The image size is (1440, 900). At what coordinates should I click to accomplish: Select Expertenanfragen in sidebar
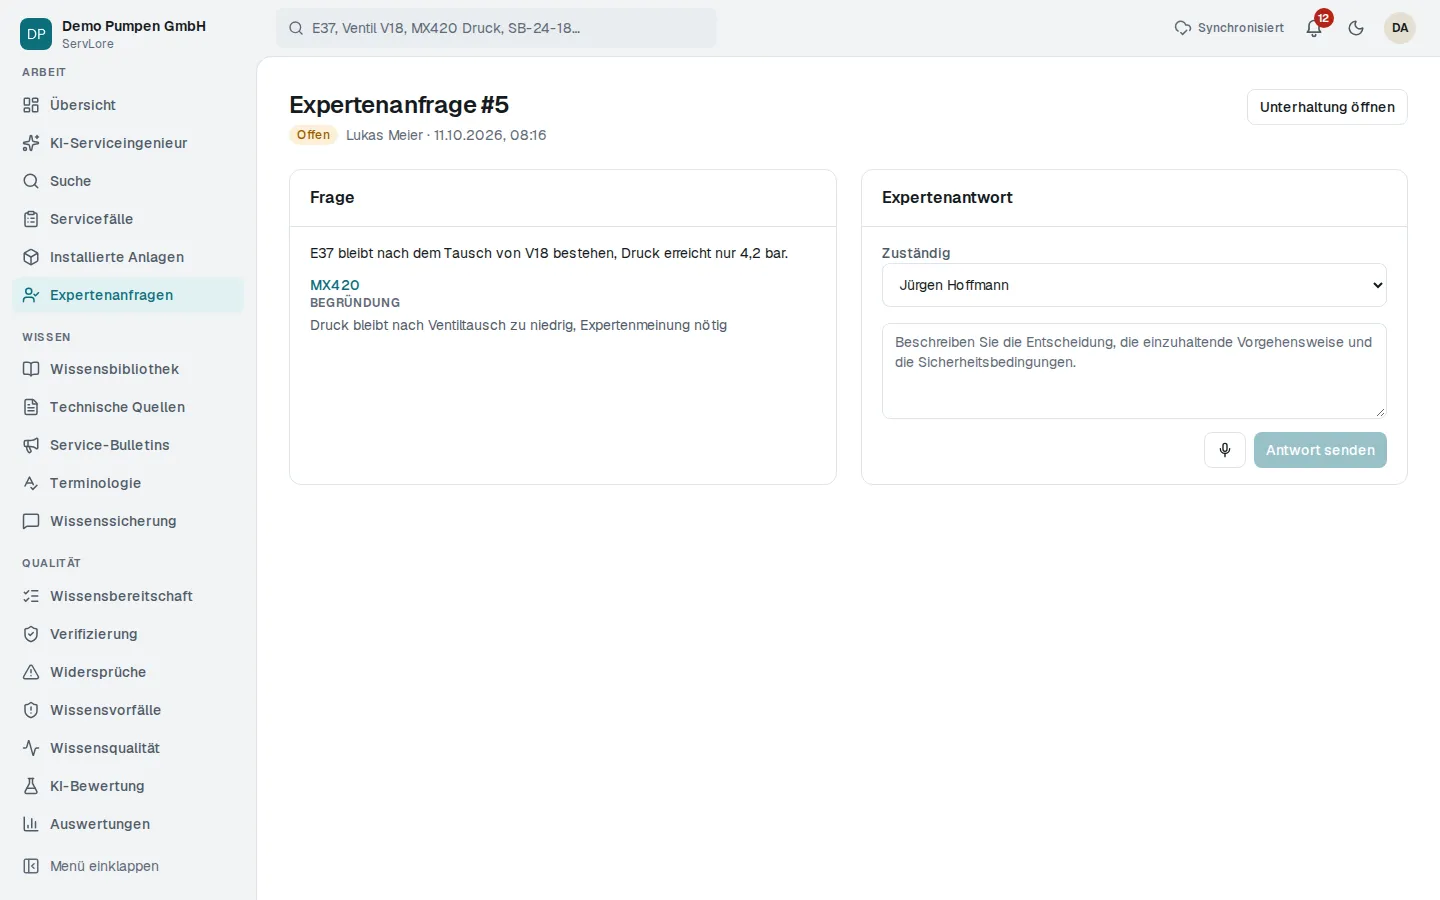(x=128, y=295)
